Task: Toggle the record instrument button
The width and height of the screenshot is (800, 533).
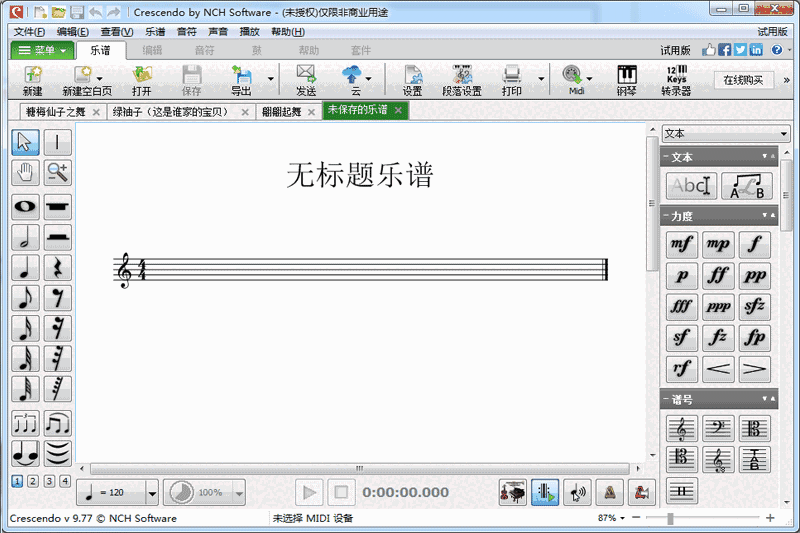Action: (642, 493)
